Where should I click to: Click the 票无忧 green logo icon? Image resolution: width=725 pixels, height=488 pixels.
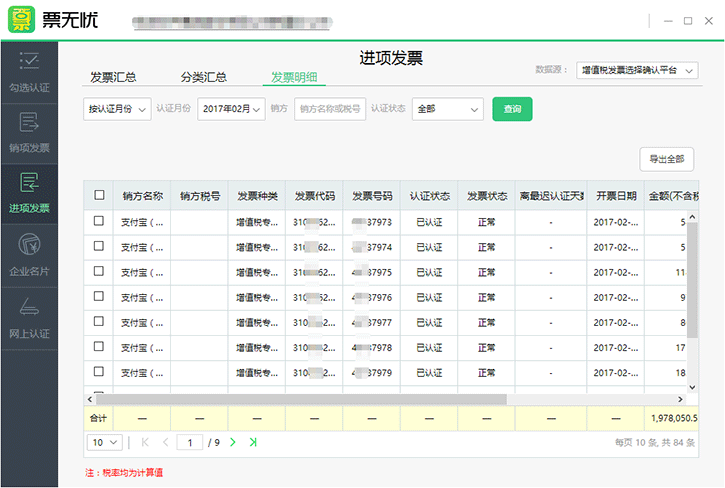pos(21,19)
